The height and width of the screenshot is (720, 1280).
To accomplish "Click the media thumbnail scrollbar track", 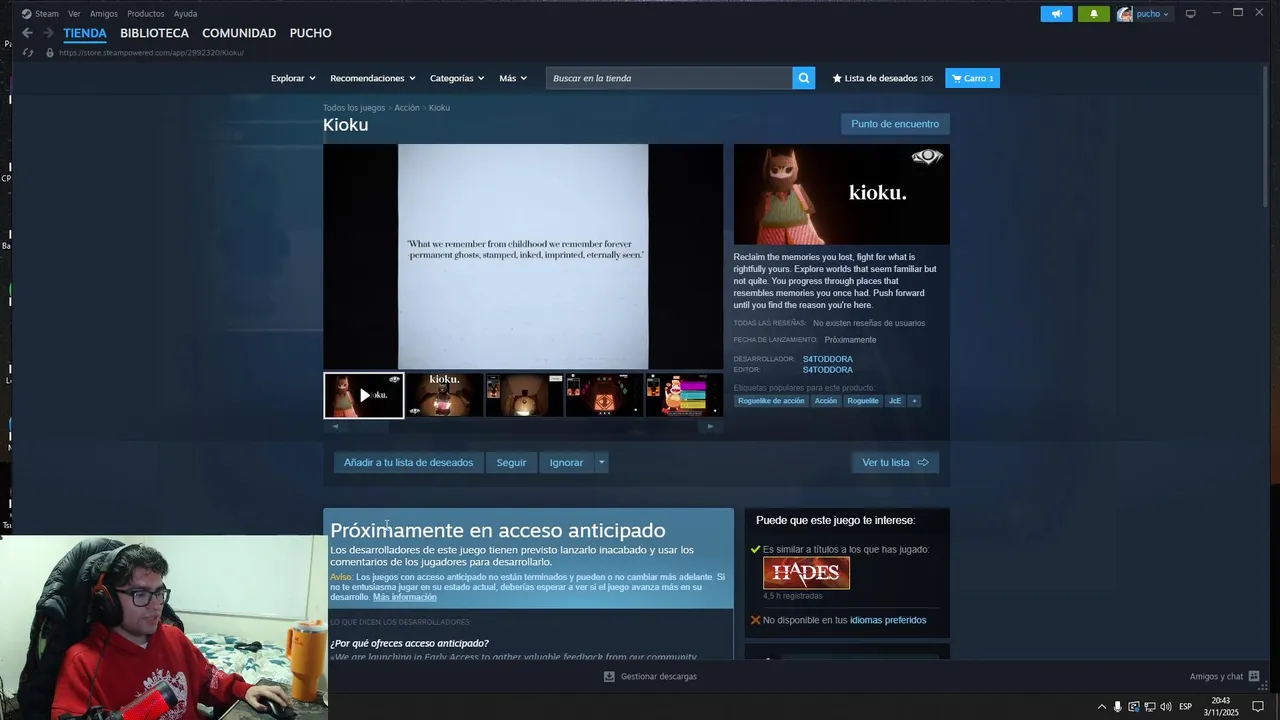I will coord(522,426).
